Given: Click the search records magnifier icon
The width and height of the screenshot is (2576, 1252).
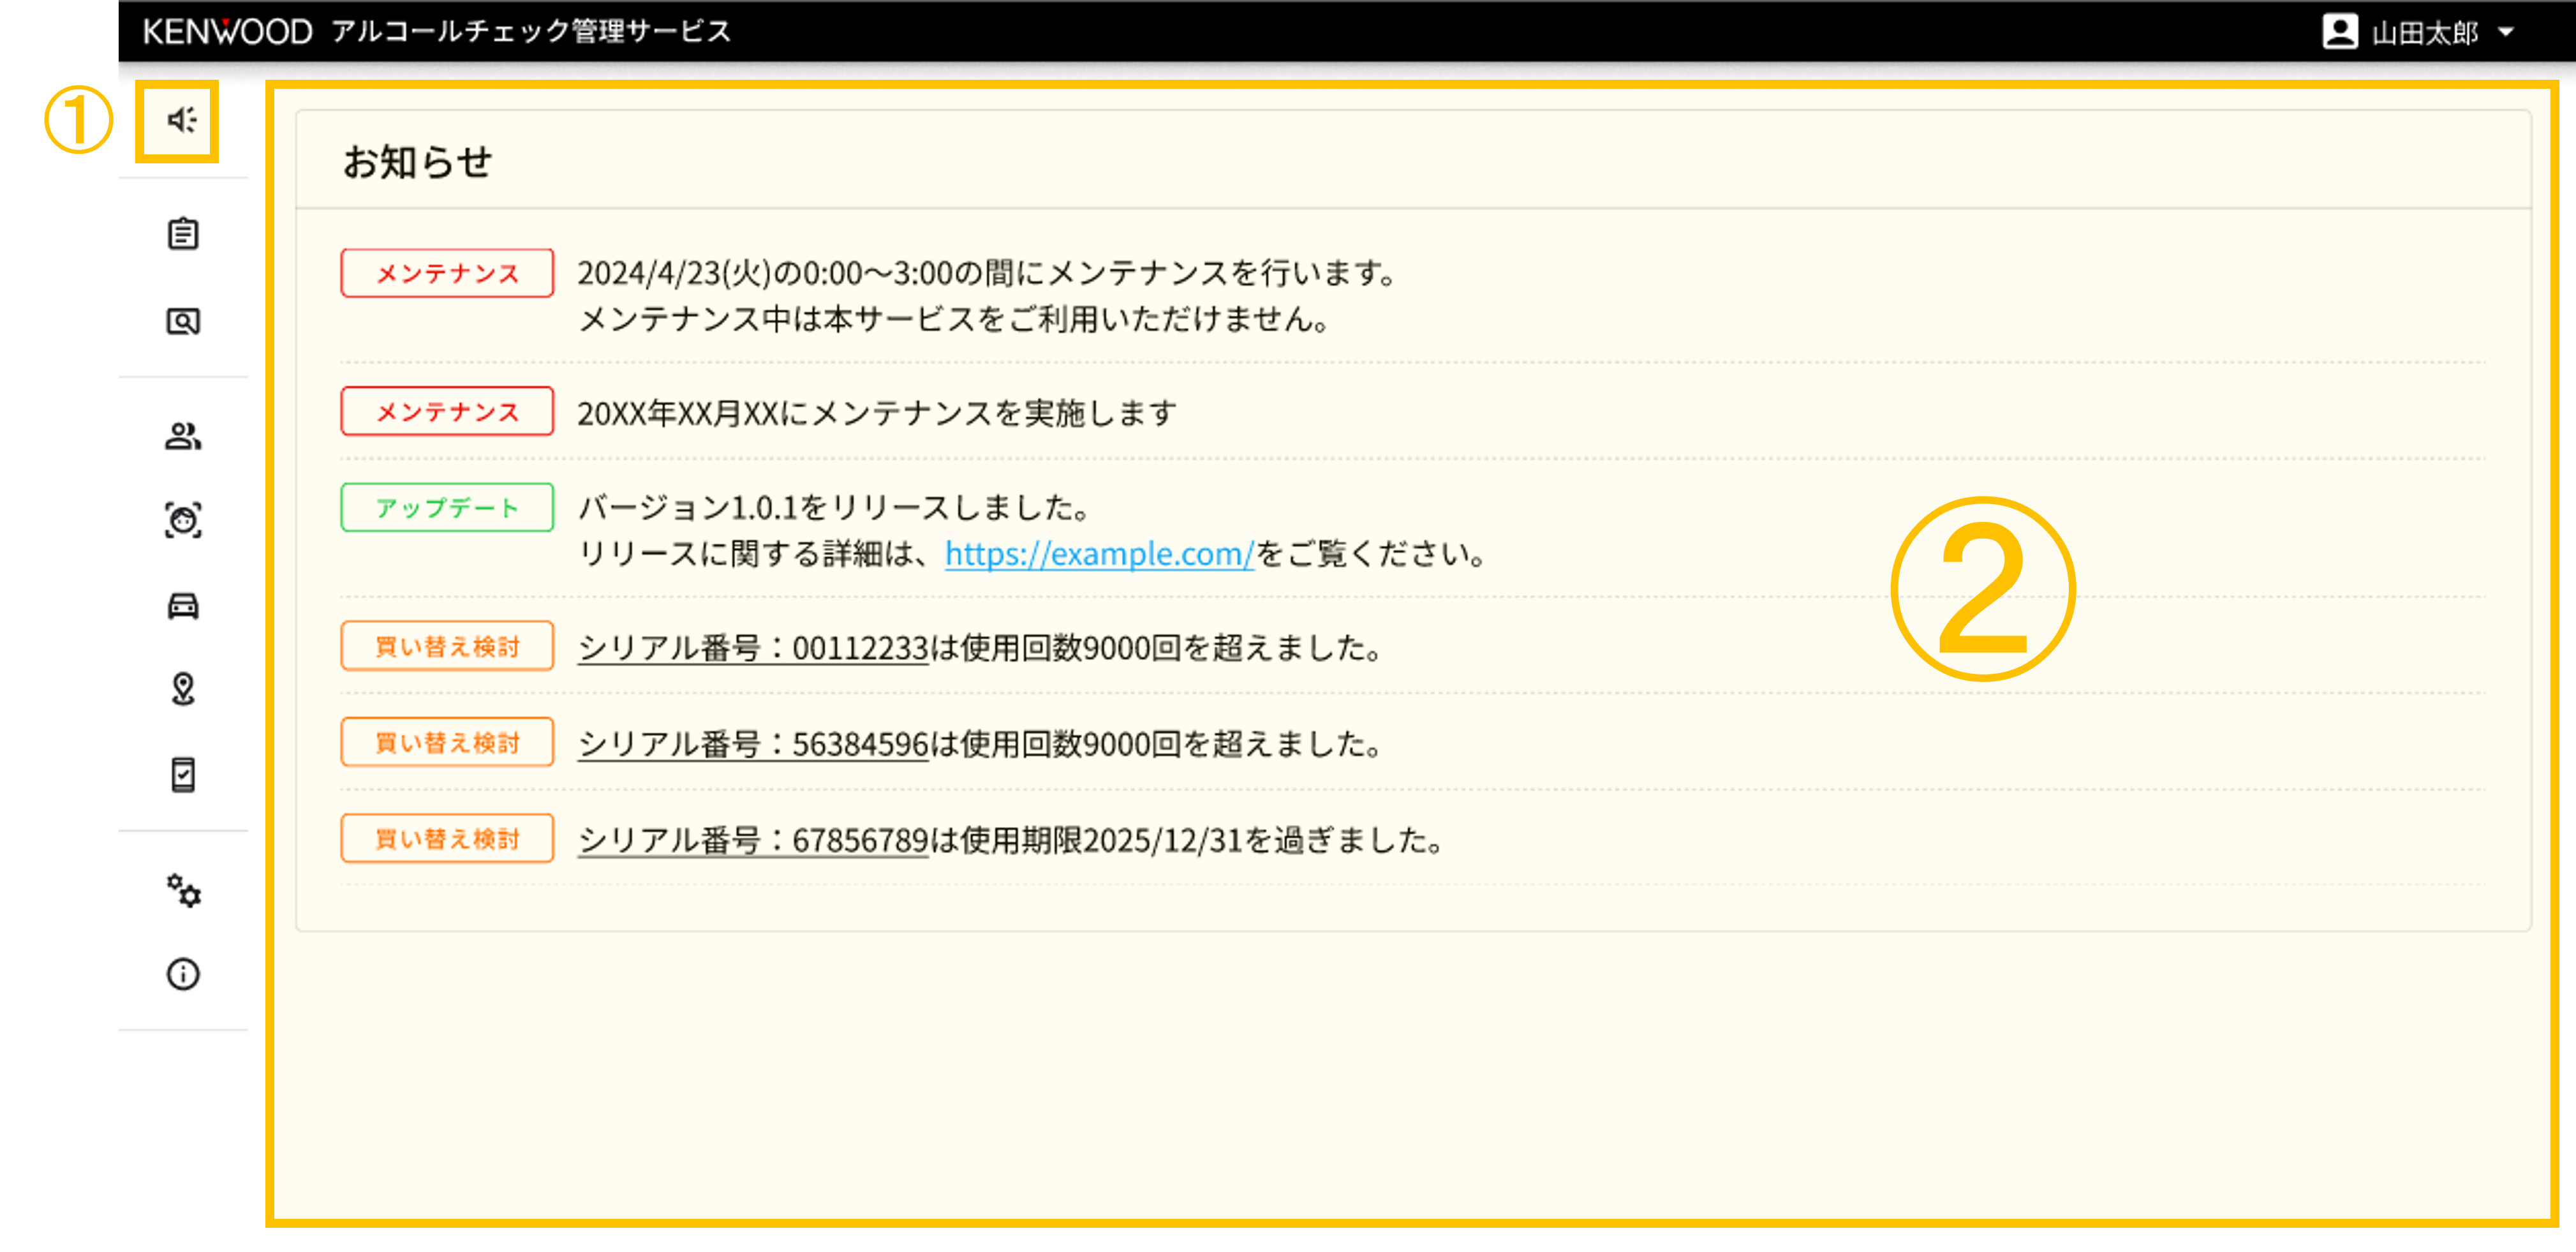Looking at the screenshot, I should (x=183, y=321).
